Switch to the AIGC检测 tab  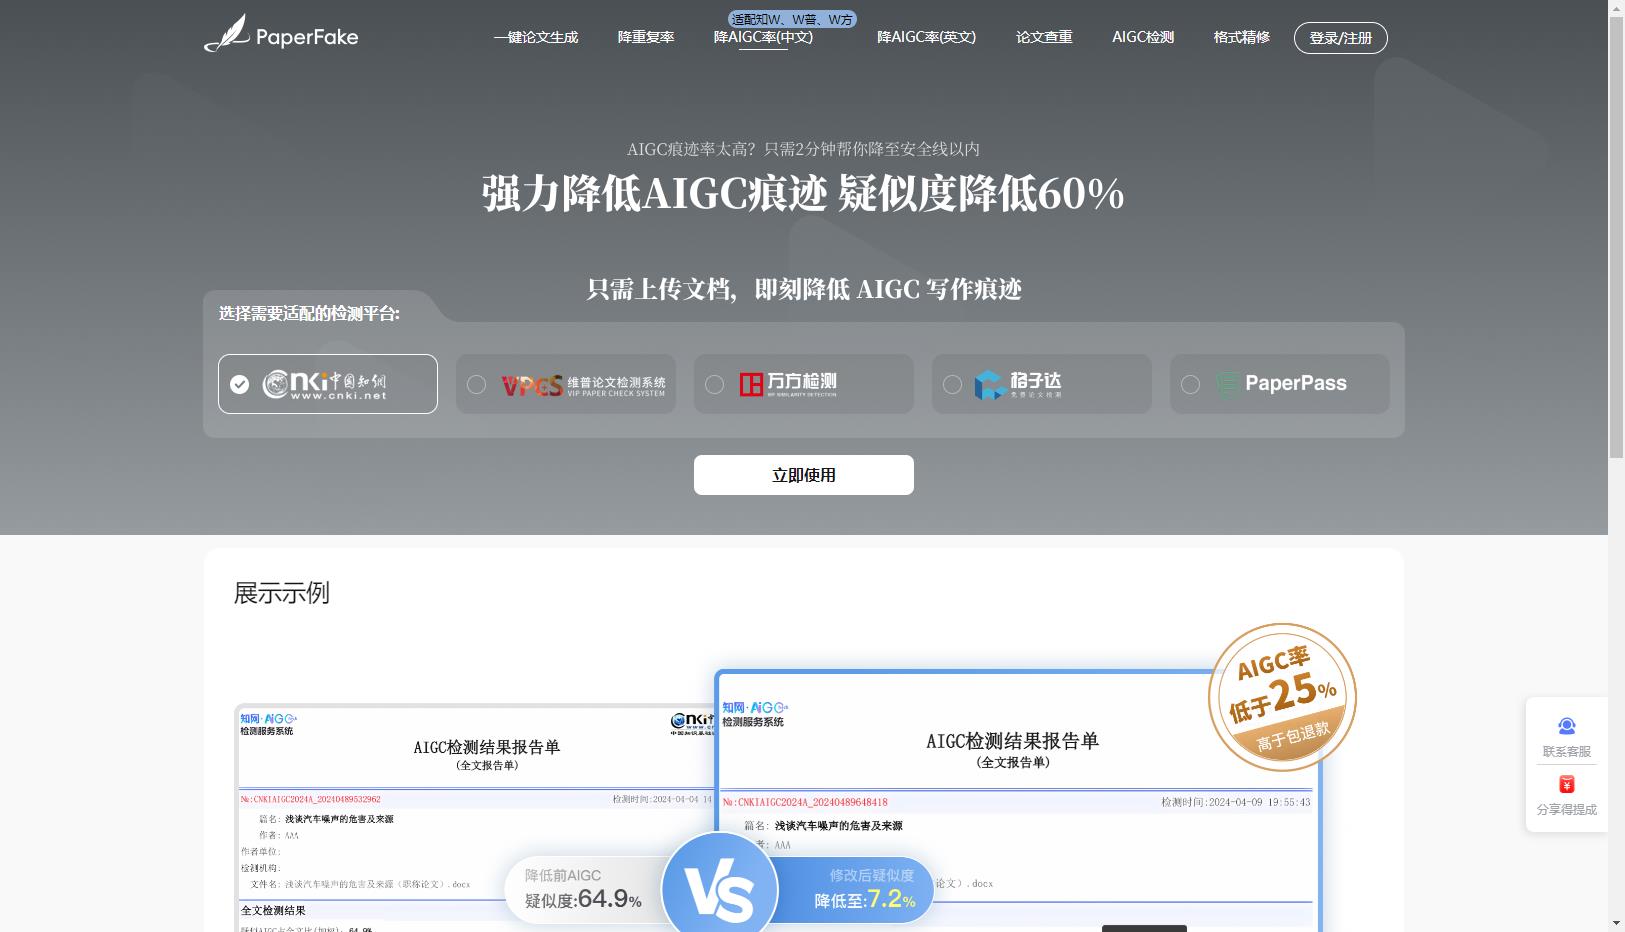coord(1141,37)
